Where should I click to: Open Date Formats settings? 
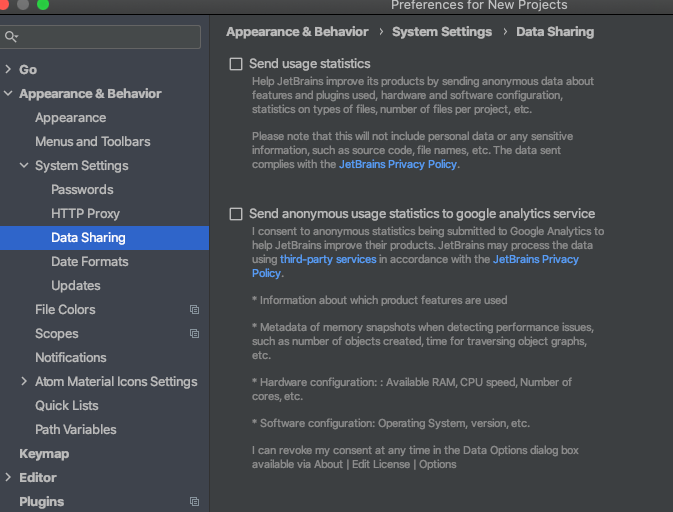[x=90, y=262]
